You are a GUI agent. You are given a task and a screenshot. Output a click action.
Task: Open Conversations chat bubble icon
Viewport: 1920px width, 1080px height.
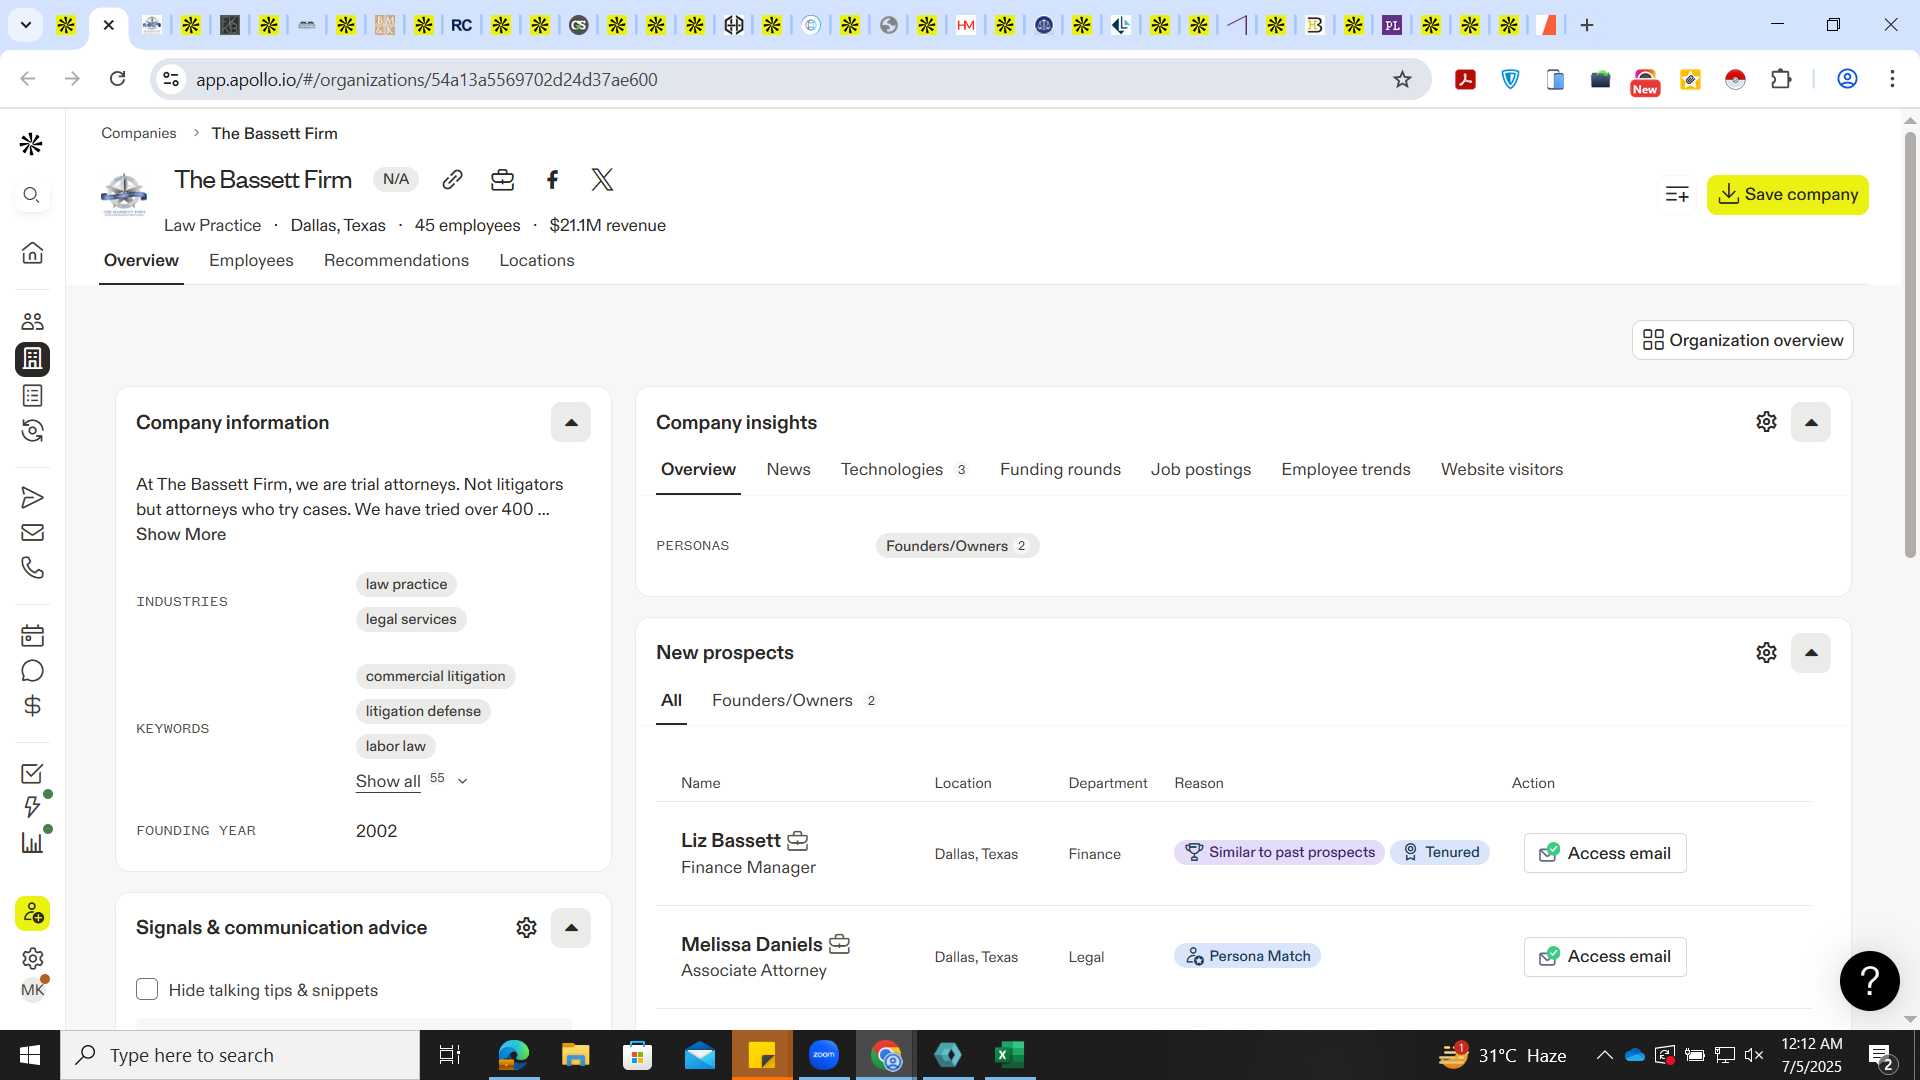click(x=32, y=671)
